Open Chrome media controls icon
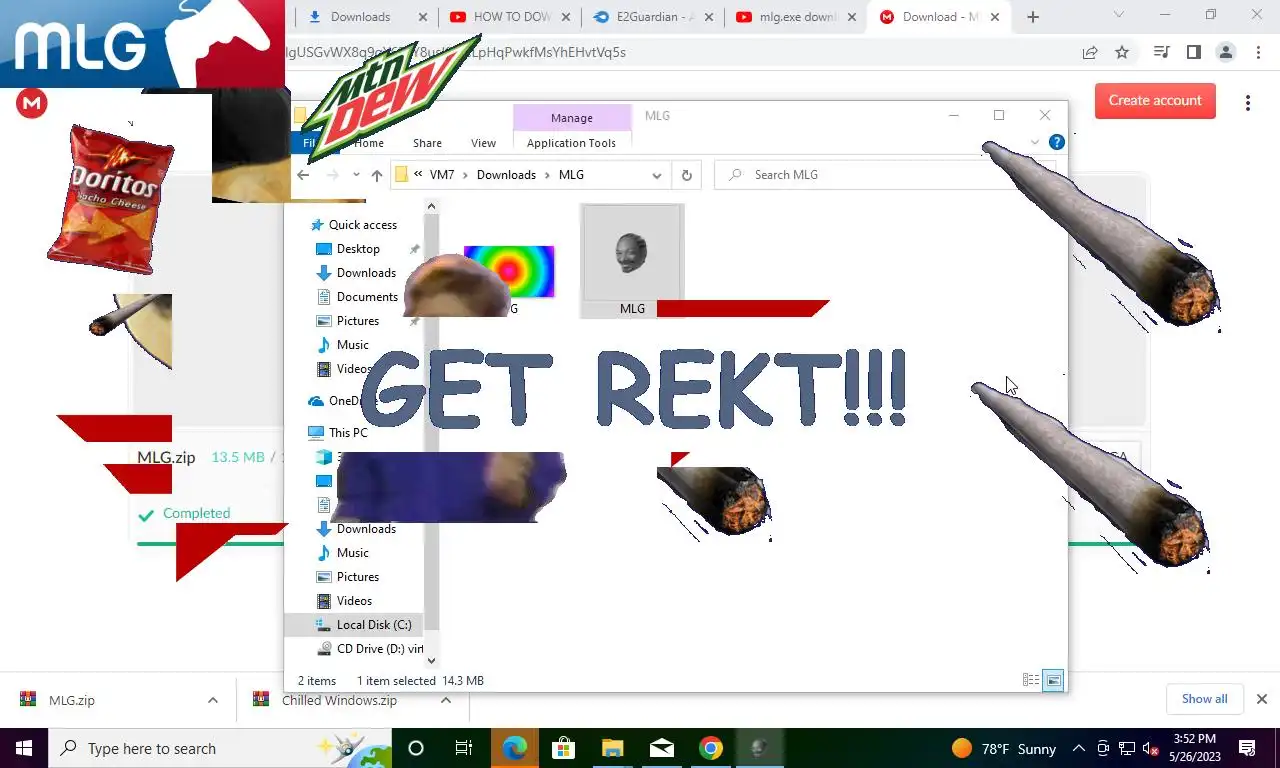The height and width of the screenshot is (768, 1280). coord(1161,52)
